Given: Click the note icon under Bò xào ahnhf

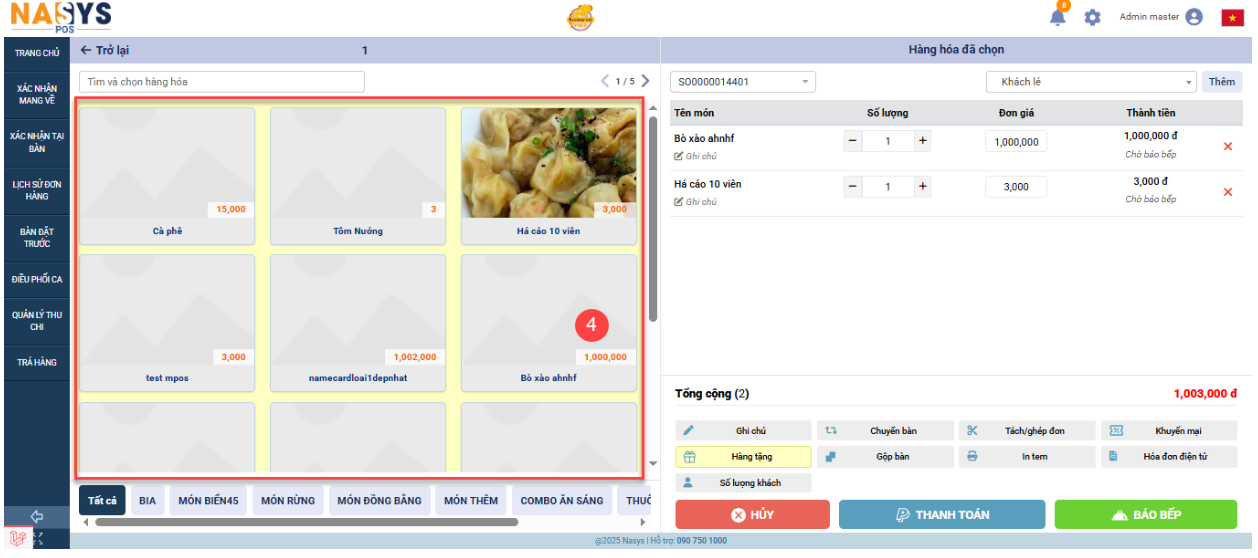Looking at the screenshot, I should [680, 157].
